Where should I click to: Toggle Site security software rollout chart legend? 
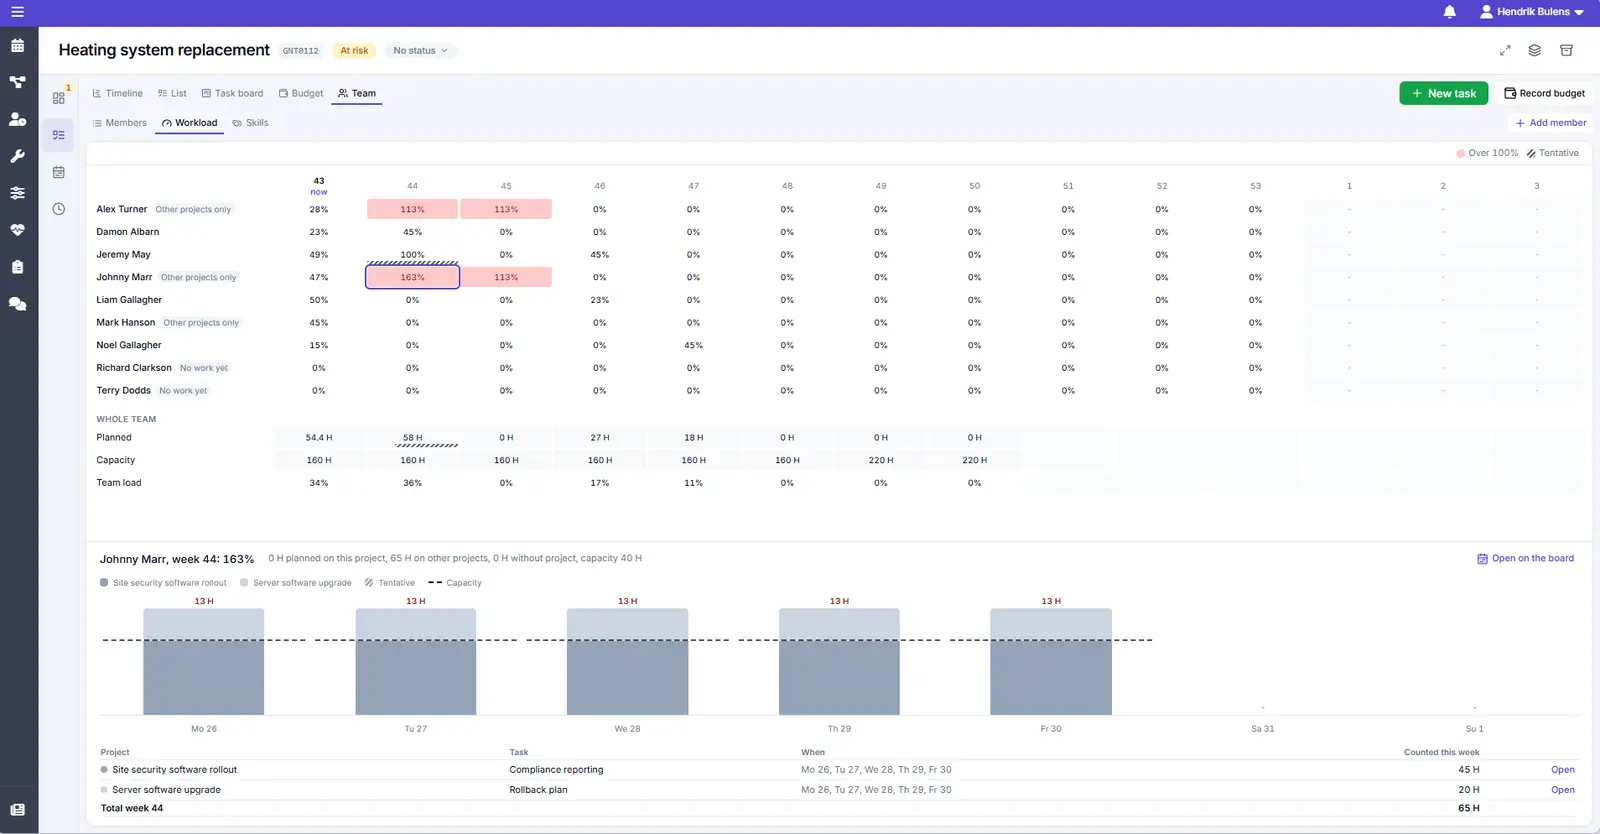[163, 583]
